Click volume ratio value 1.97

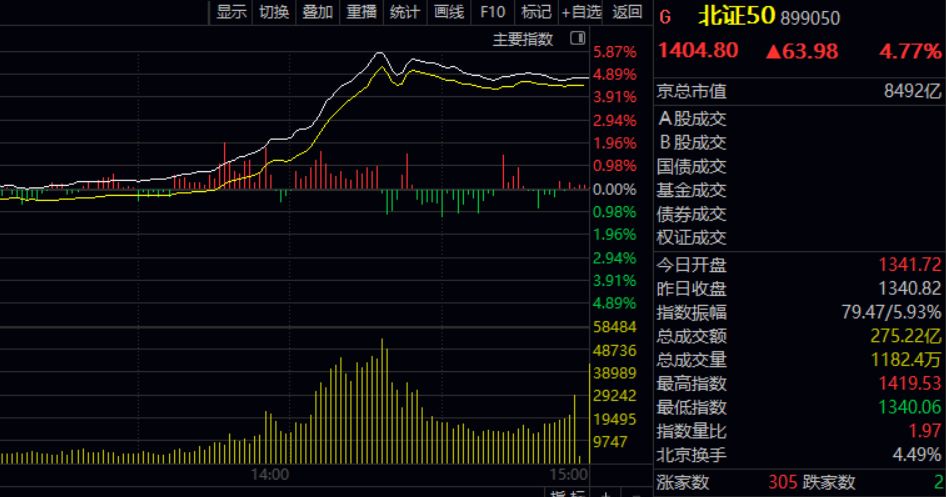pos(925,431)
